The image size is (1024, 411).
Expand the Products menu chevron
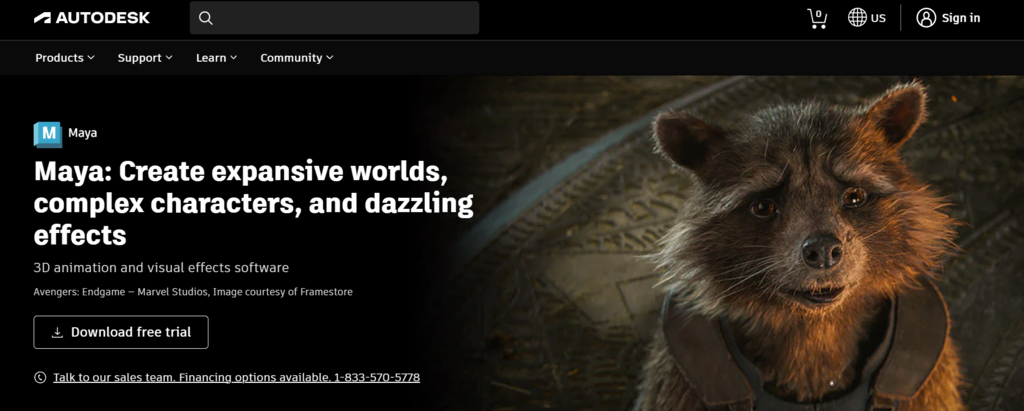click(91, 58)
